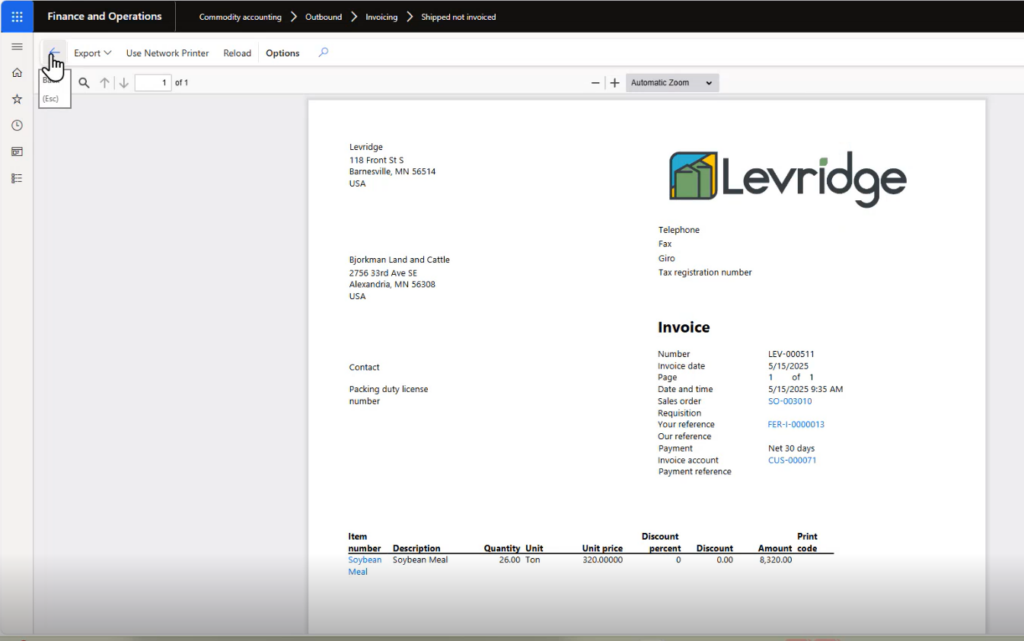Screen dimensions: 1024x641
Task: Click Alexandria, MN 56308 address line
Action: pos(392,285)
